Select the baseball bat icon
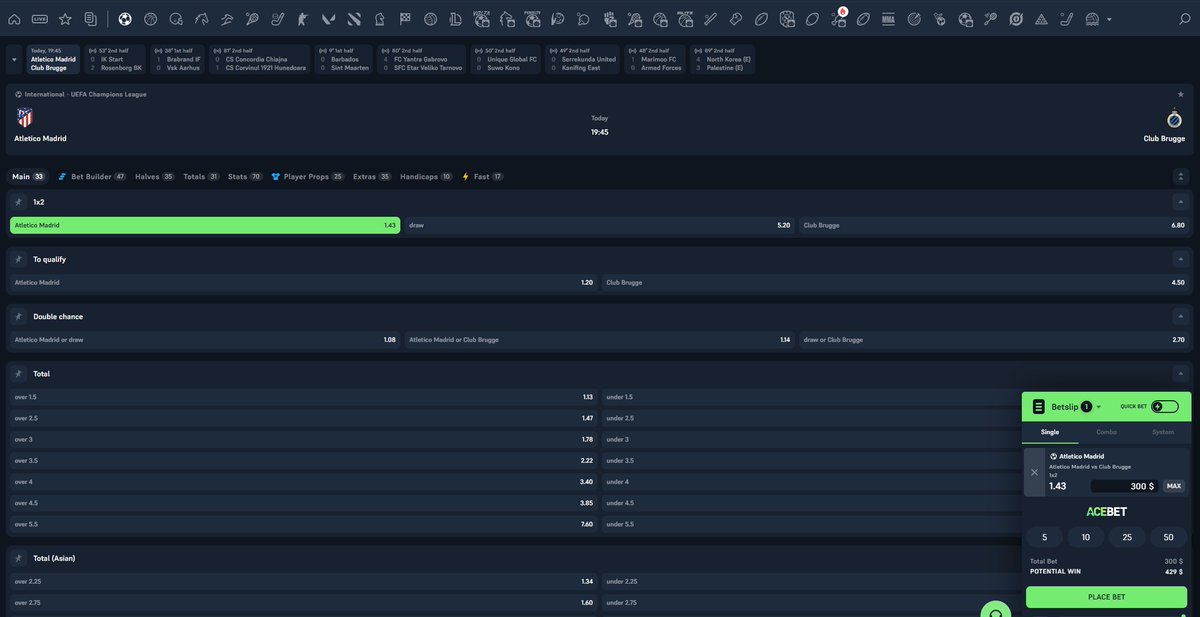 click(710, 19)
